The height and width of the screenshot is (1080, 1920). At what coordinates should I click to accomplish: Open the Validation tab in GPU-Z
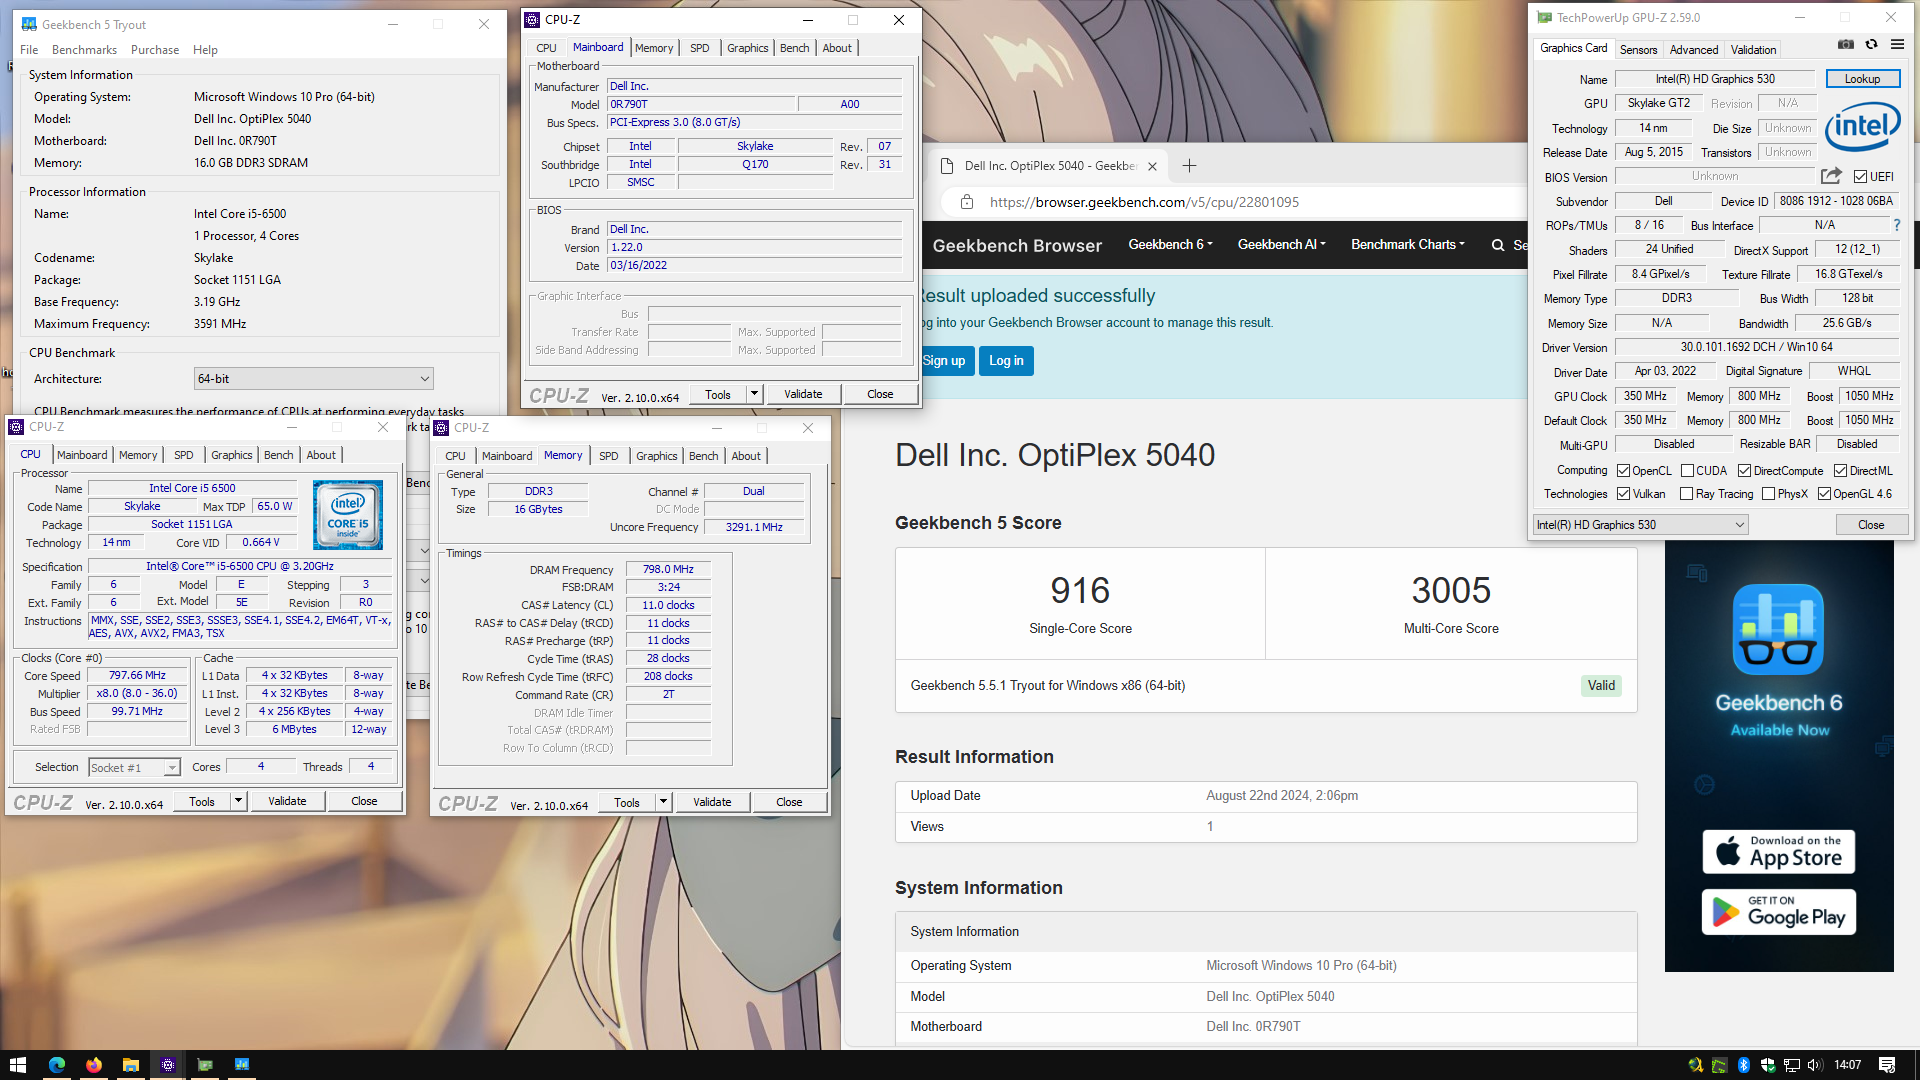tap(1753, 49)
